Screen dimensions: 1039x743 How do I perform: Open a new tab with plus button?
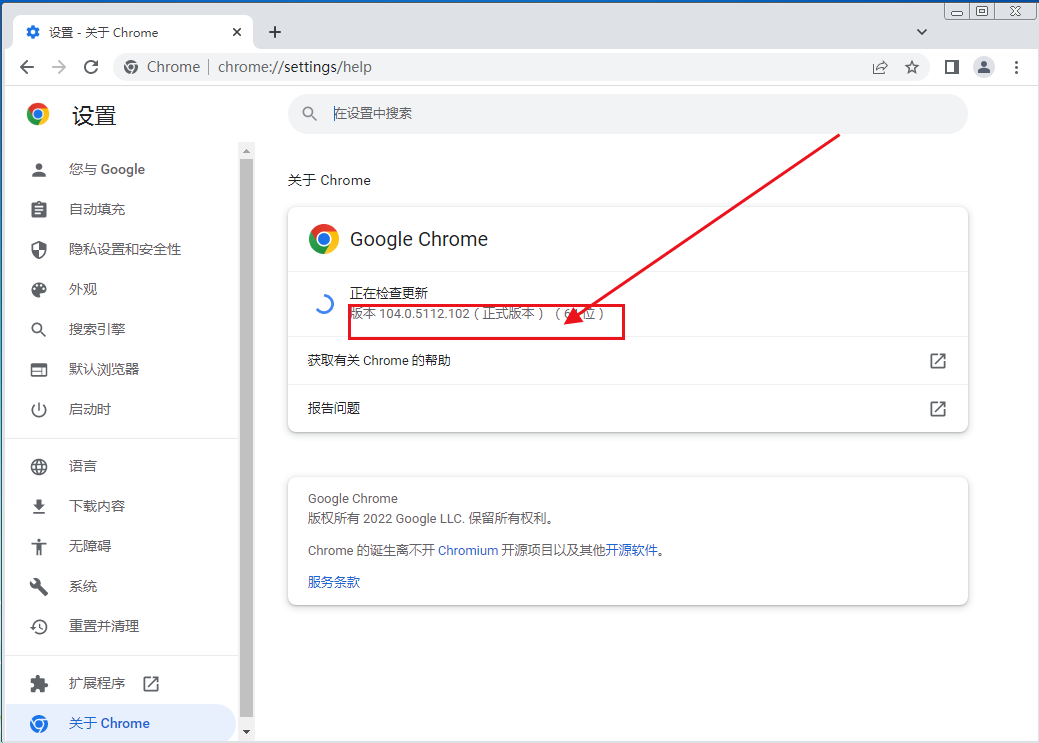(x=275, y=32)
